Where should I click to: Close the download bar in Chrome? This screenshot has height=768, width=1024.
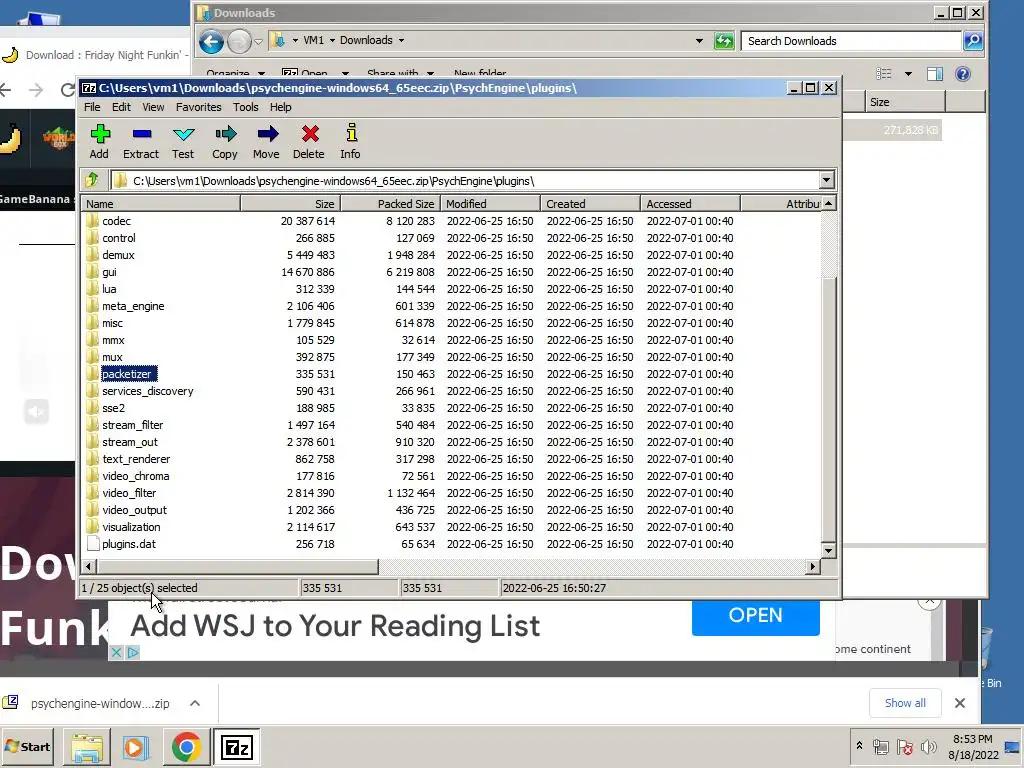click(x=959, y=703)
